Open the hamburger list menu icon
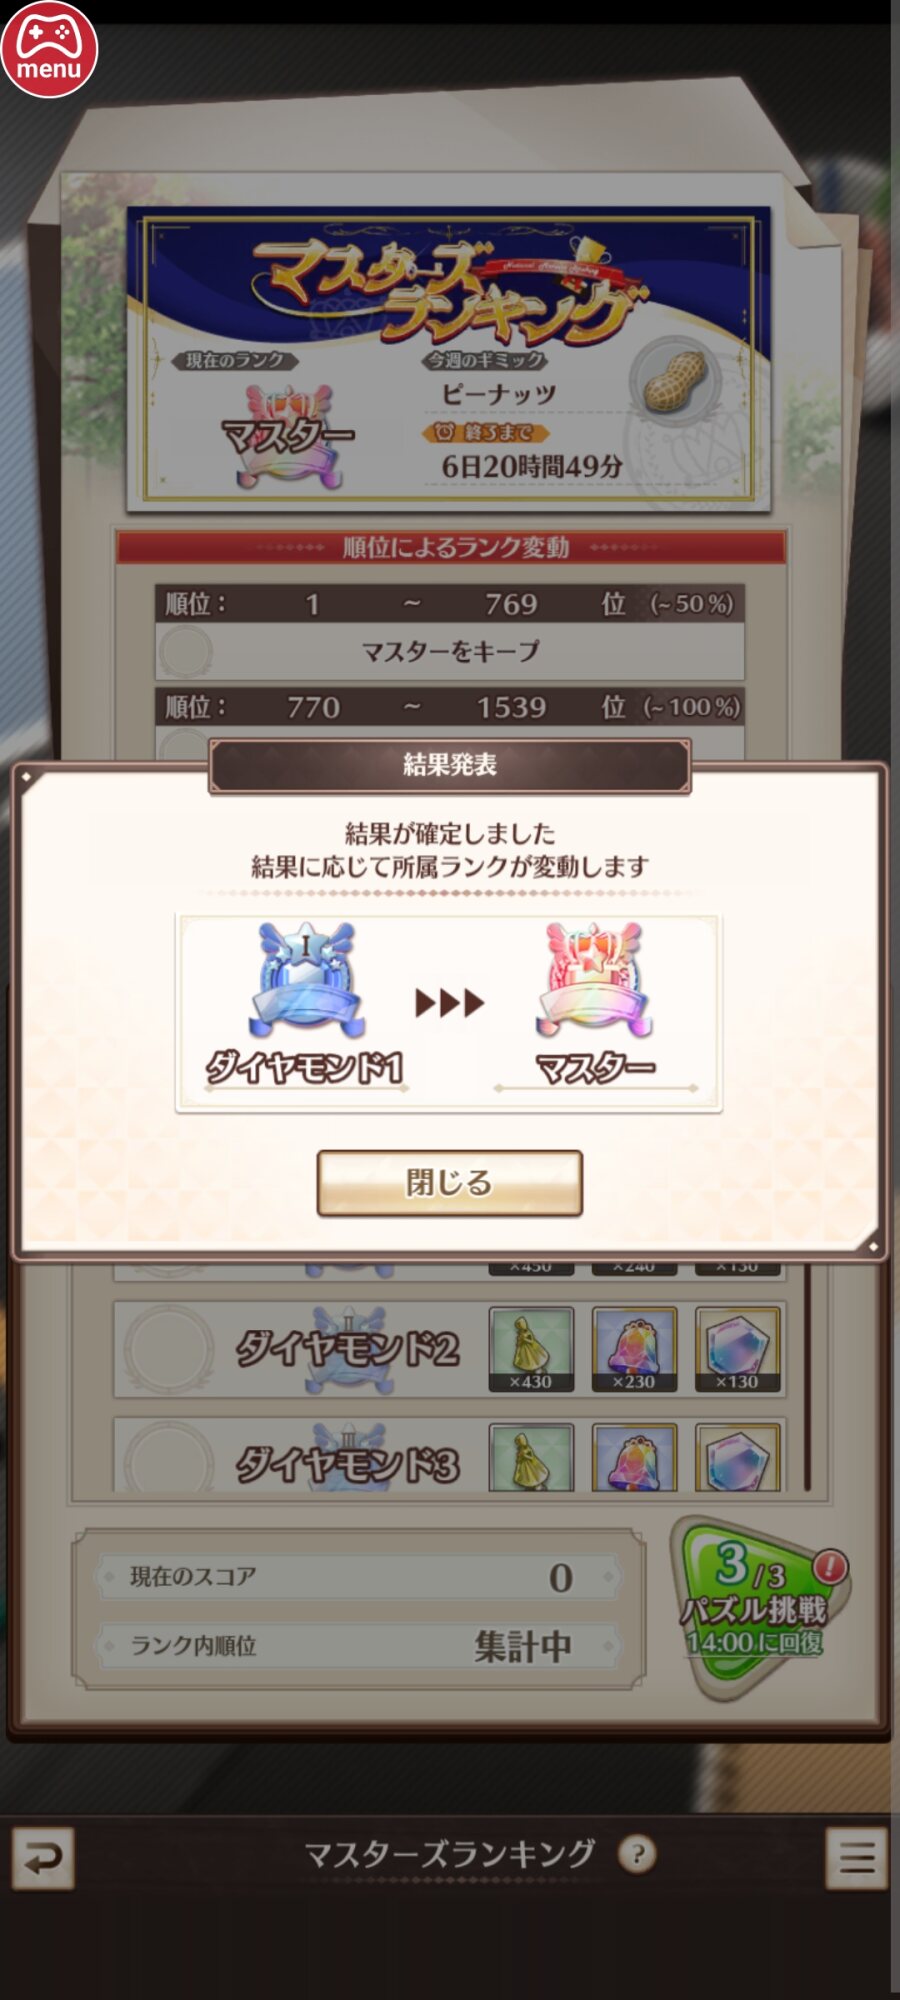 pyautogui.click(x=856, y=1858)
